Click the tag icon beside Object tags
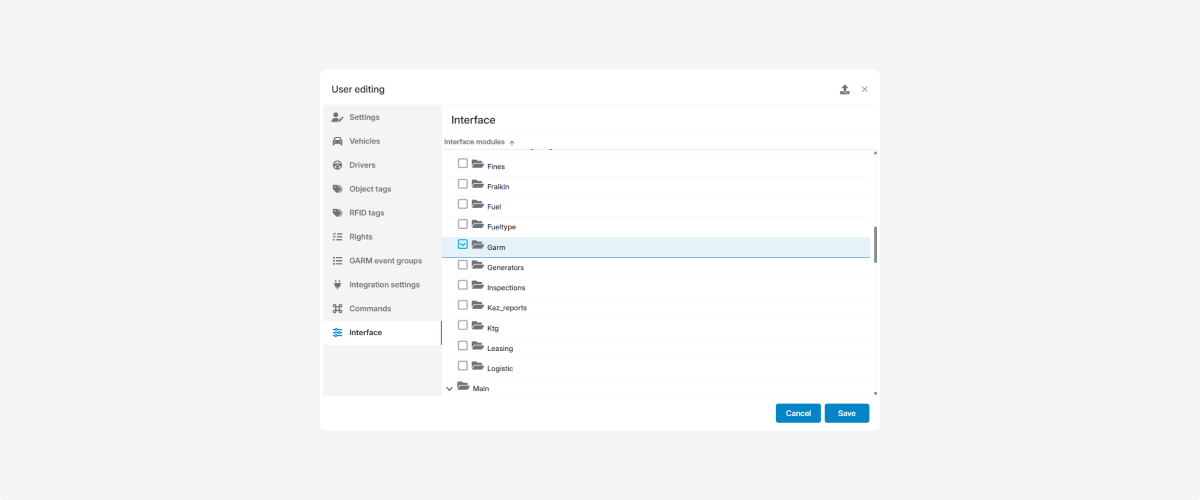The height and width of the screenshot is (500, 1200). click(337, 189)
